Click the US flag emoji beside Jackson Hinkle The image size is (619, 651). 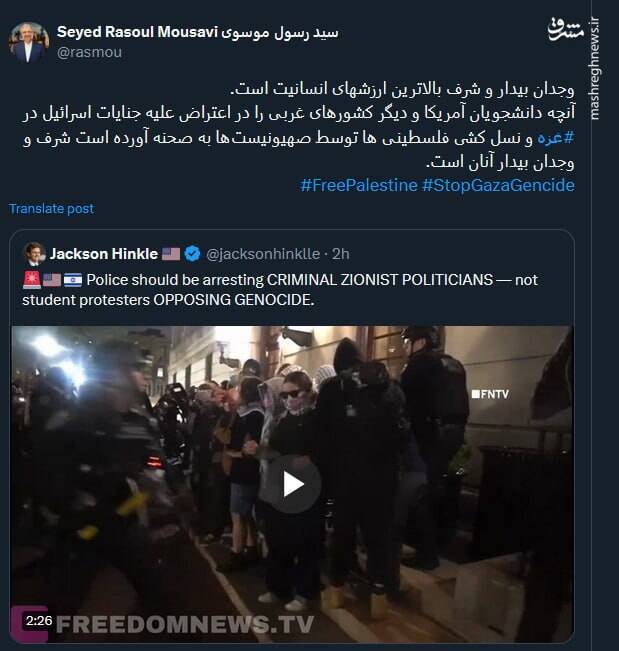171,254
